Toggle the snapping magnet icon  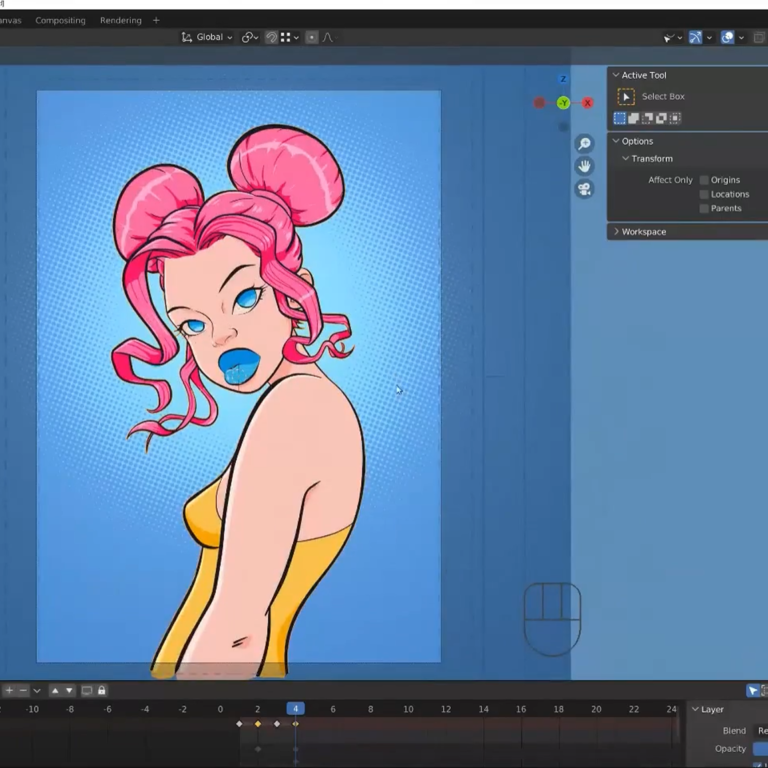coord(271,37)
